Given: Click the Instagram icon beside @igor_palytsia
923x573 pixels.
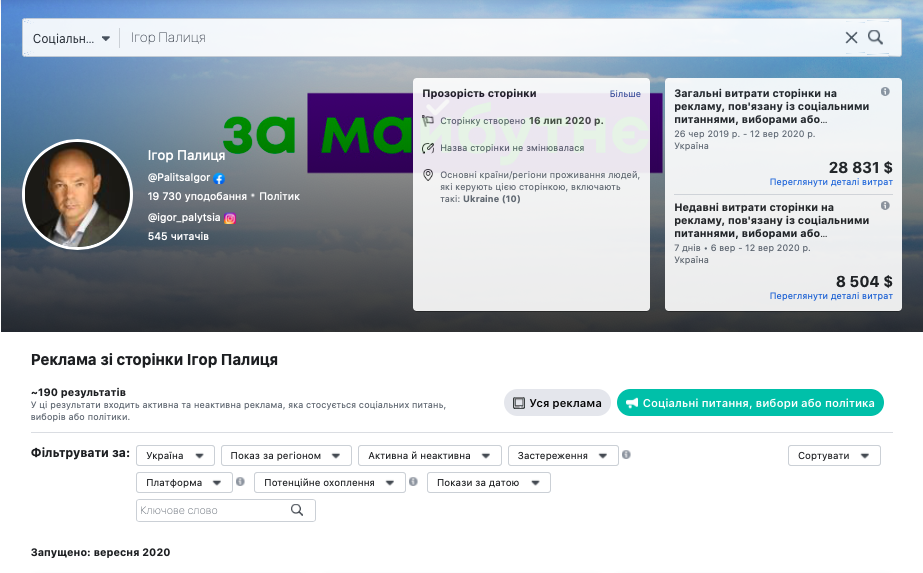Looking at the screenshot, I should [x=229, y=217].
